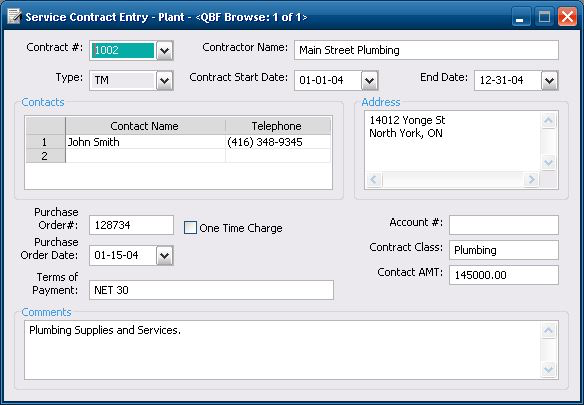Maximize the Service Contract Entry window
Image resolution: width=584 pixels, height=405 pixels.
(x=544, y=17)
